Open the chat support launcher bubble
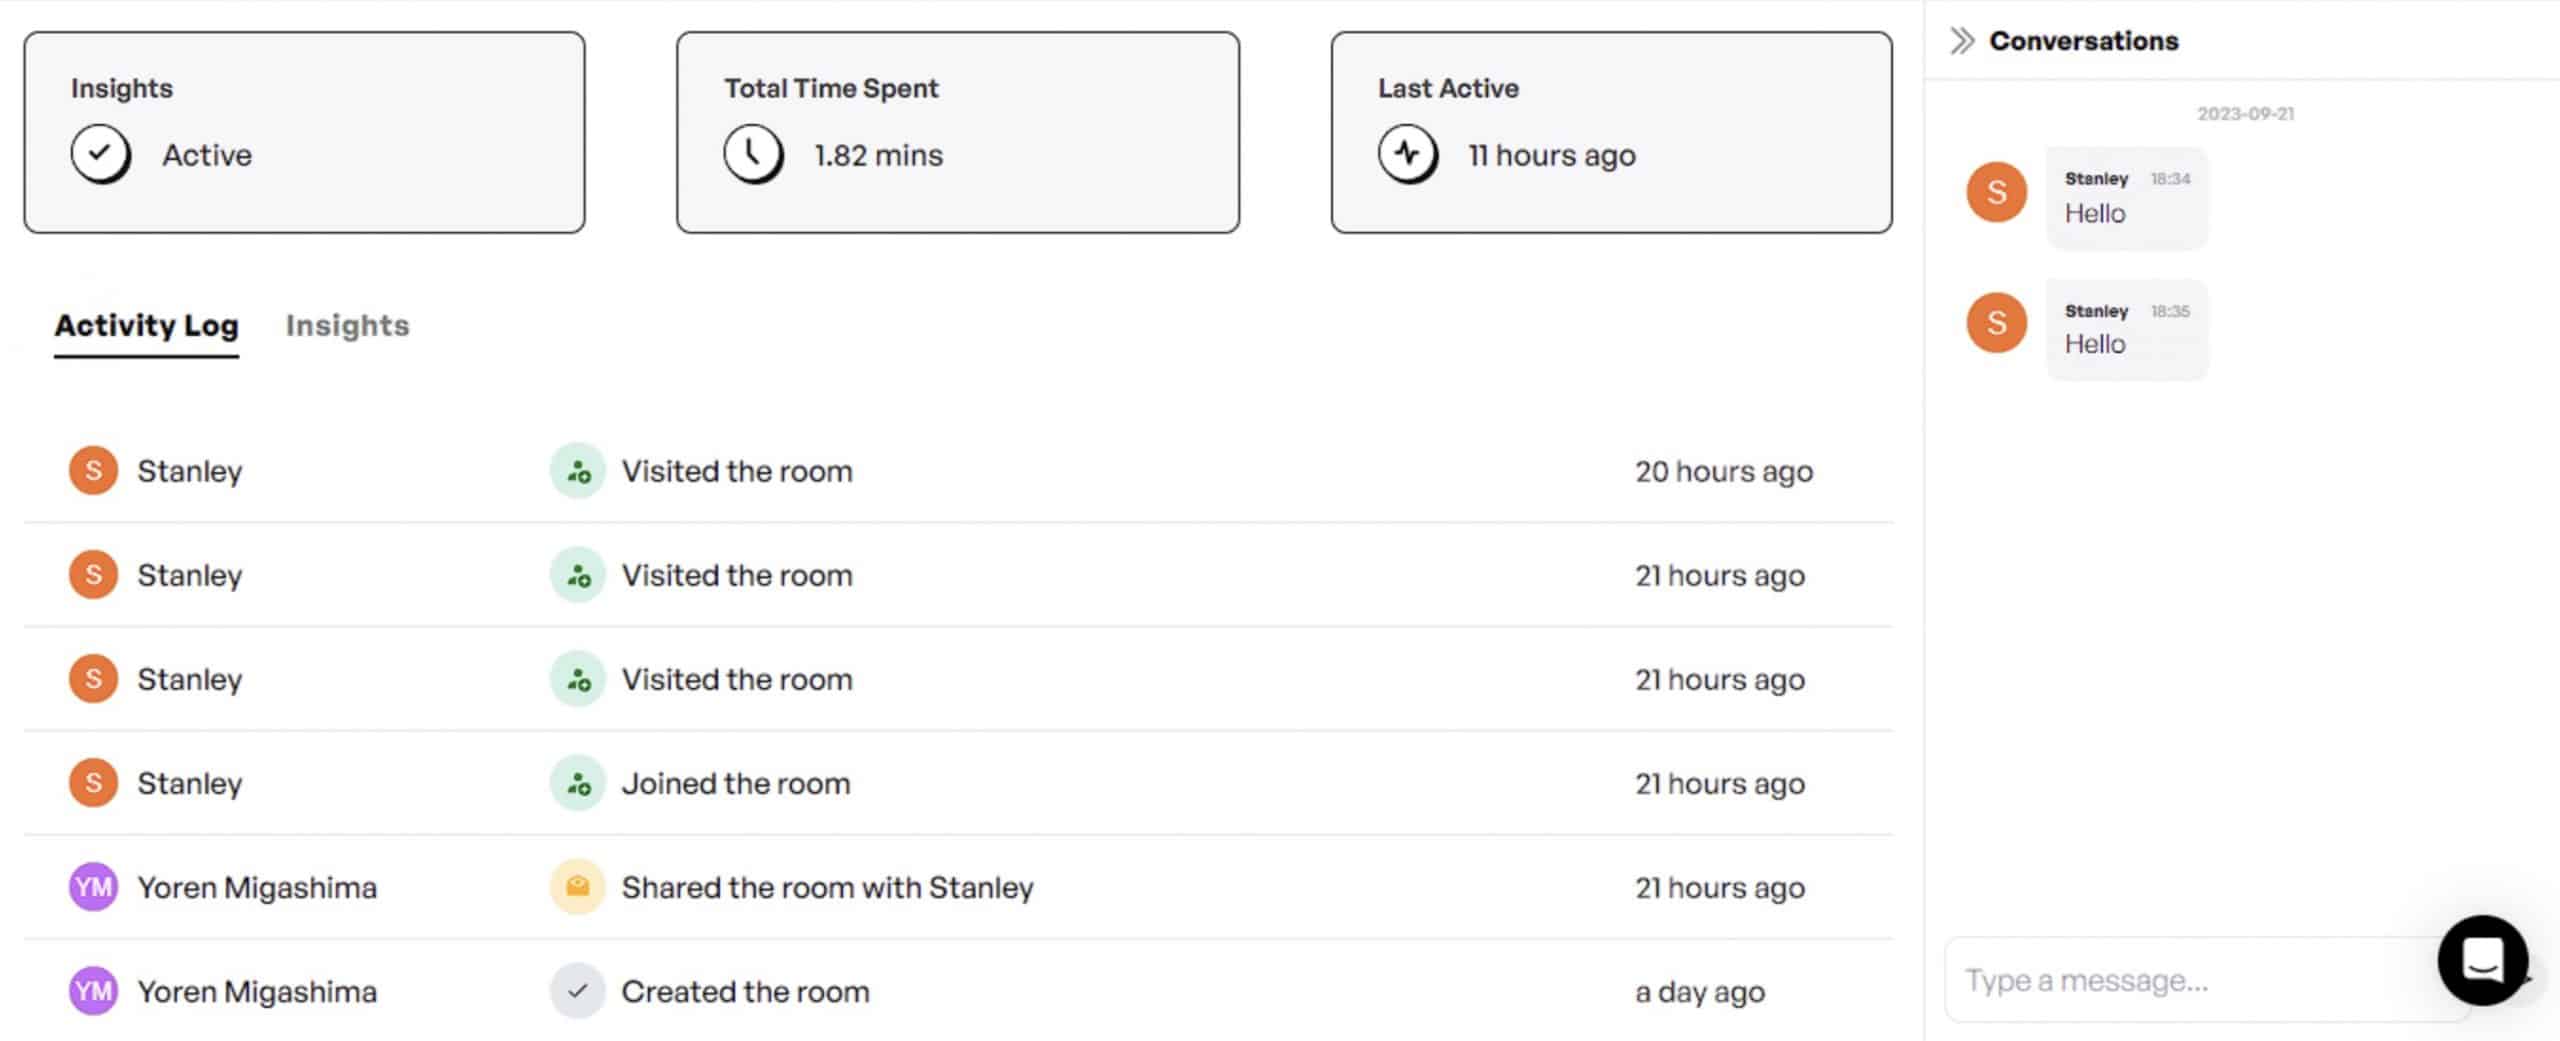 [x=2482, y=960]
